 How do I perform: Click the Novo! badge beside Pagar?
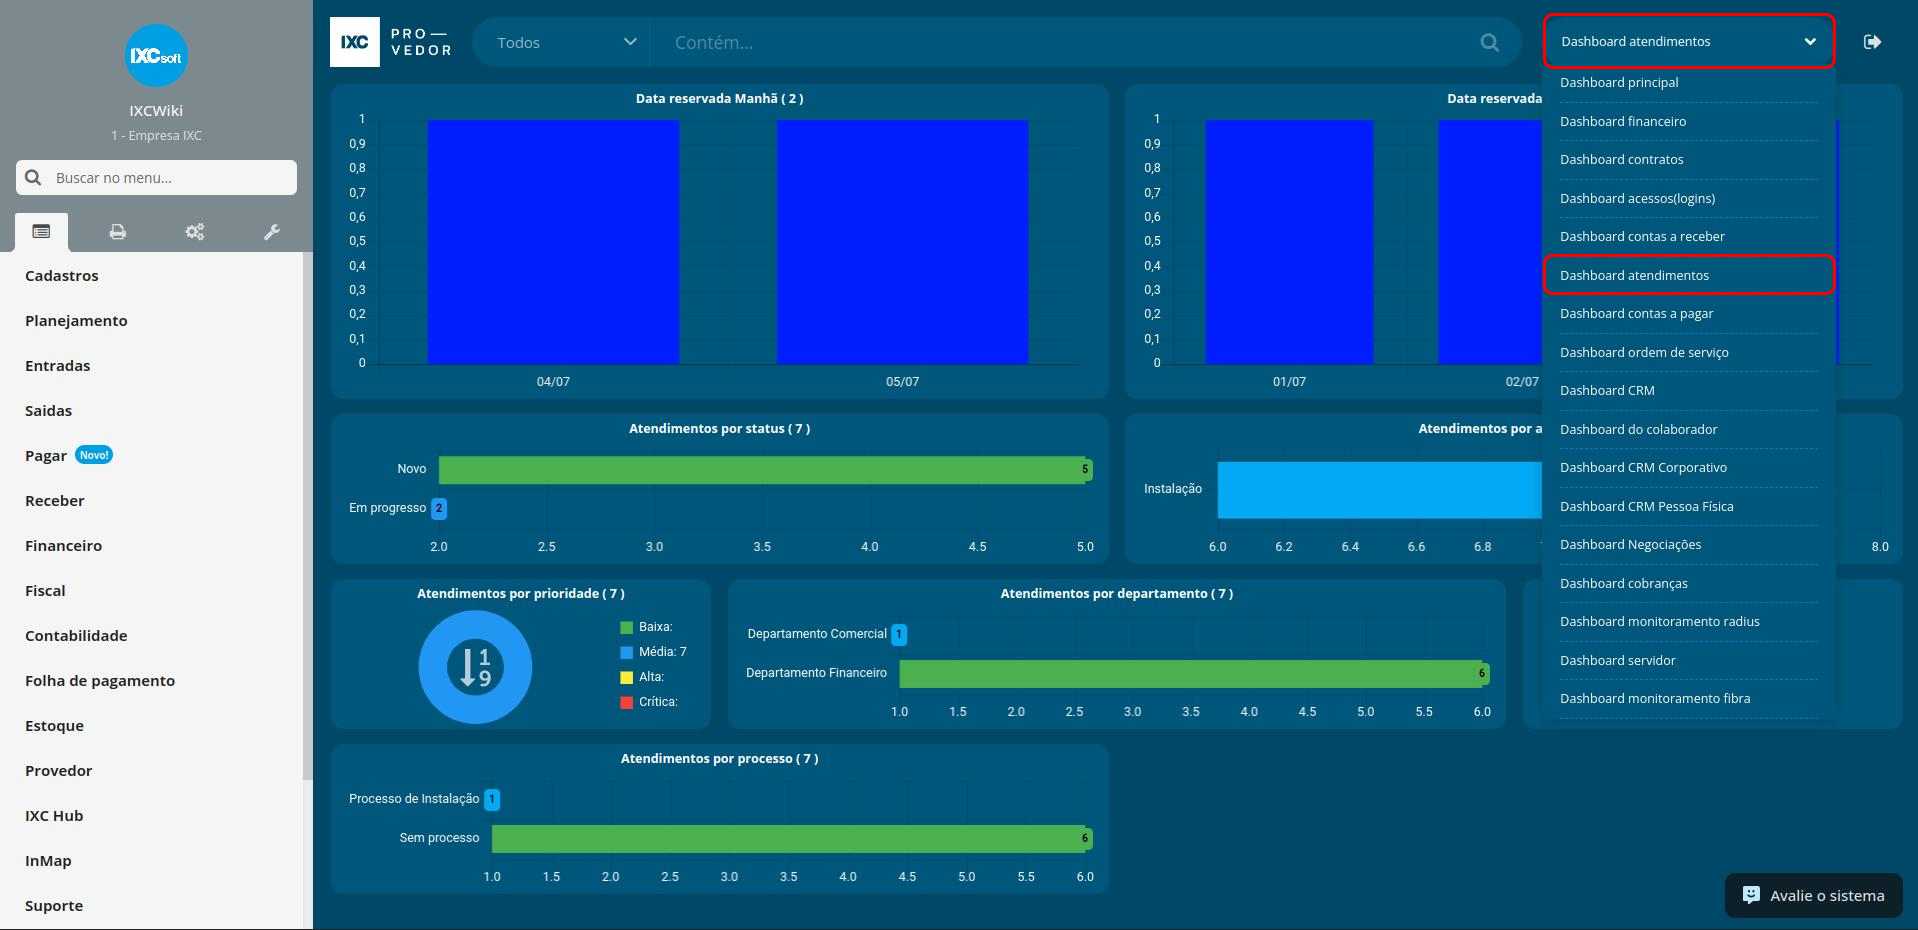(94, 455)
